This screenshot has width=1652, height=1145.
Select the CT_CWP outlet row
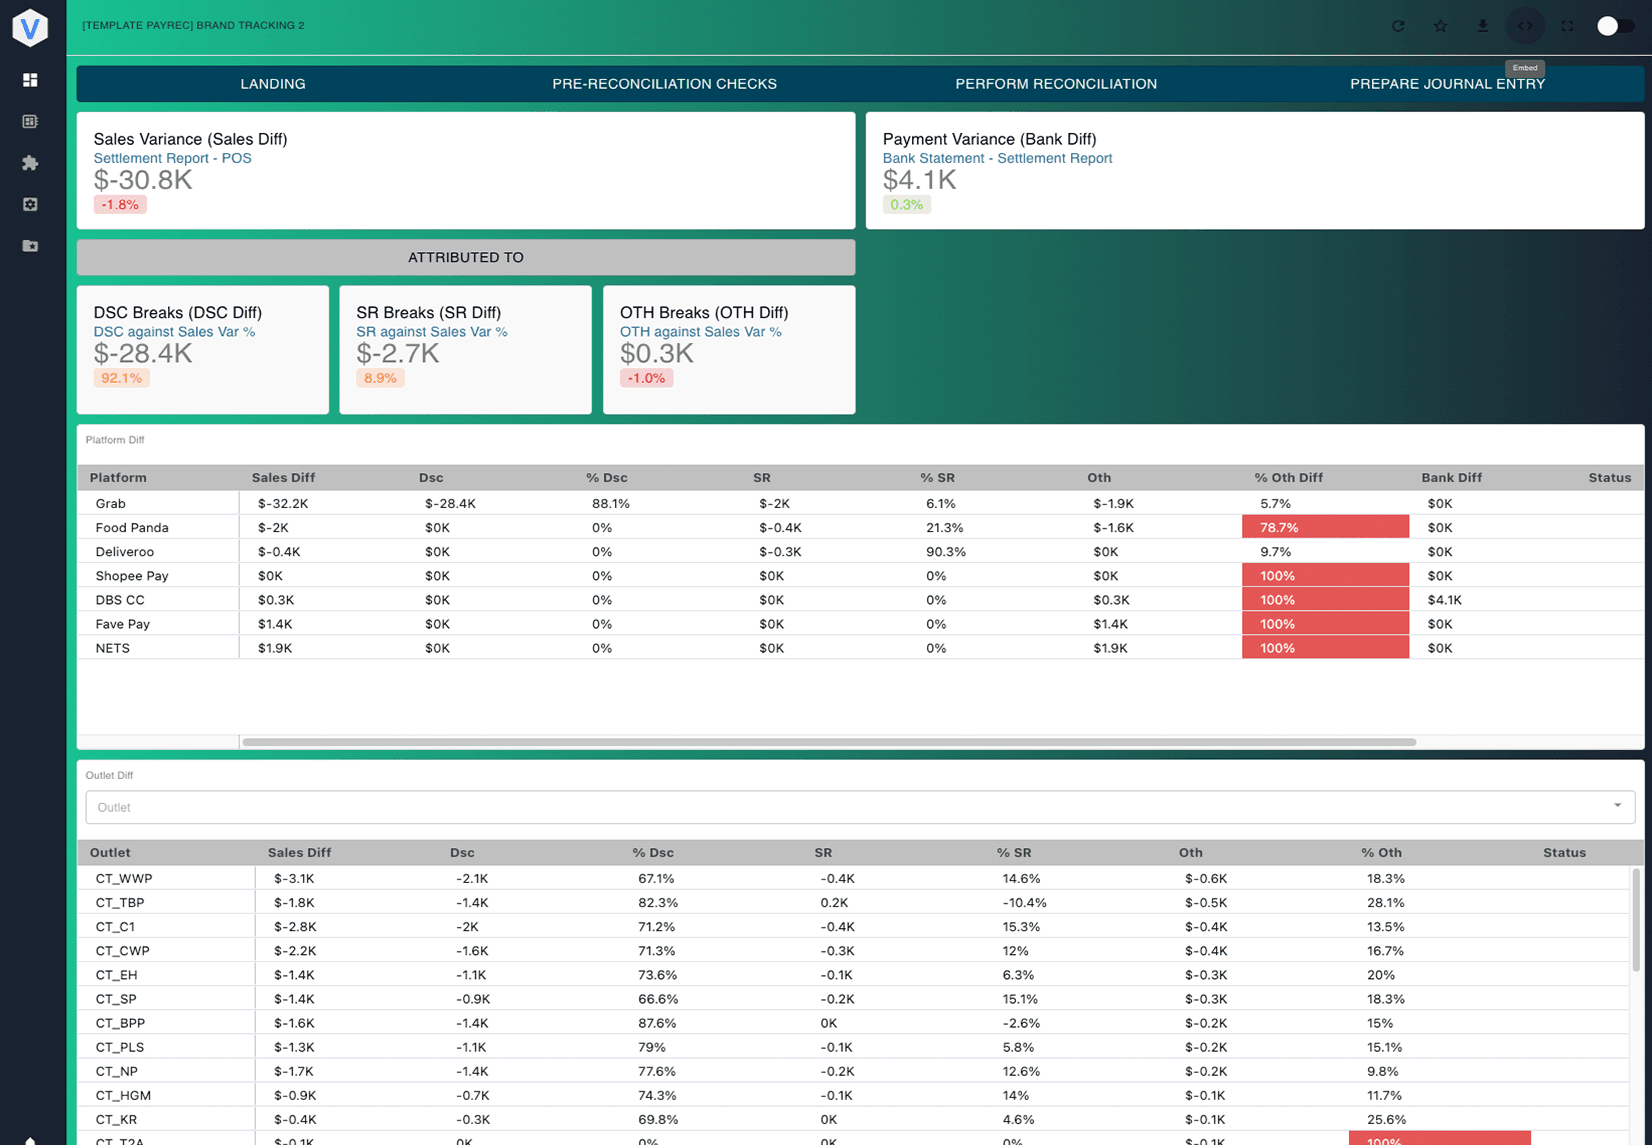point(854,951)
